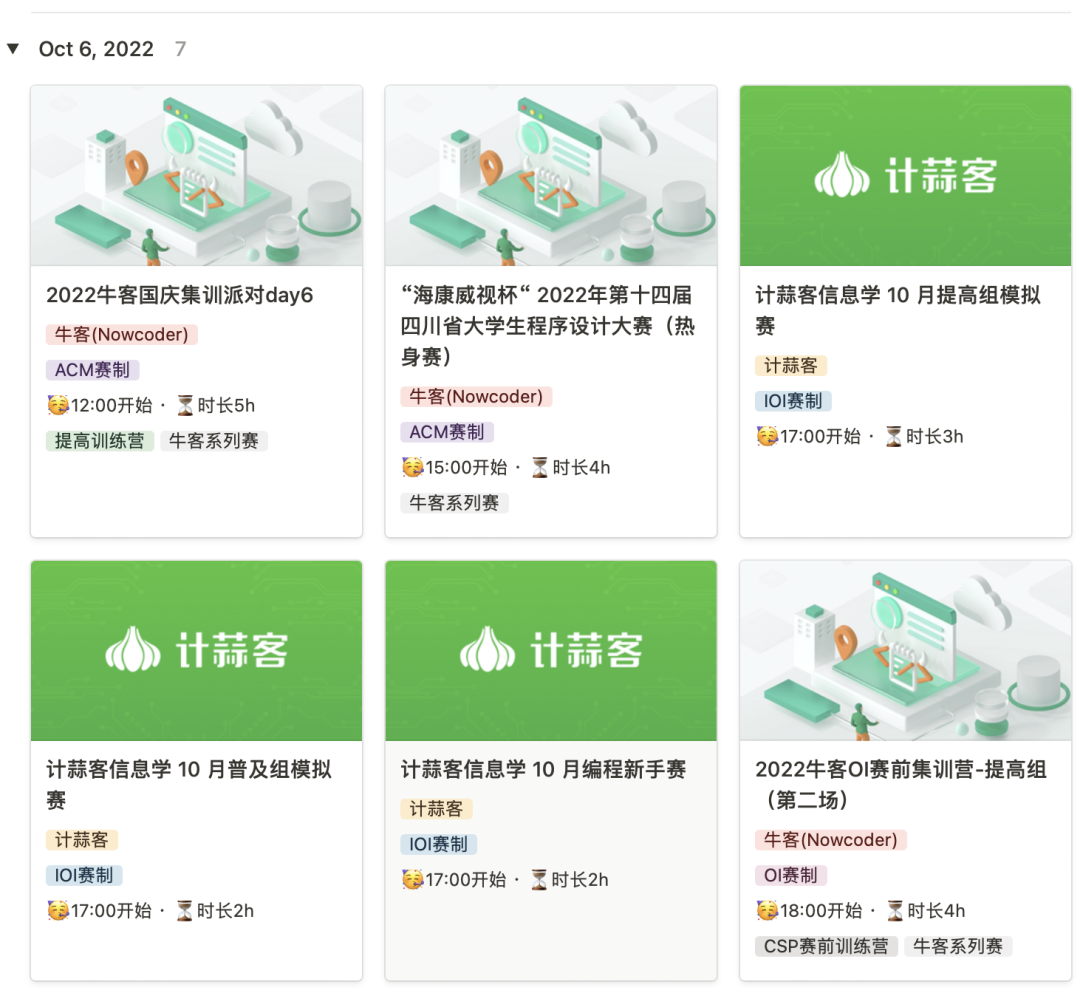Open 计蒜客 10月编程新手赛 cover image
The image size is (1080, 993).
pyautogui.click(x=551, y=651)
